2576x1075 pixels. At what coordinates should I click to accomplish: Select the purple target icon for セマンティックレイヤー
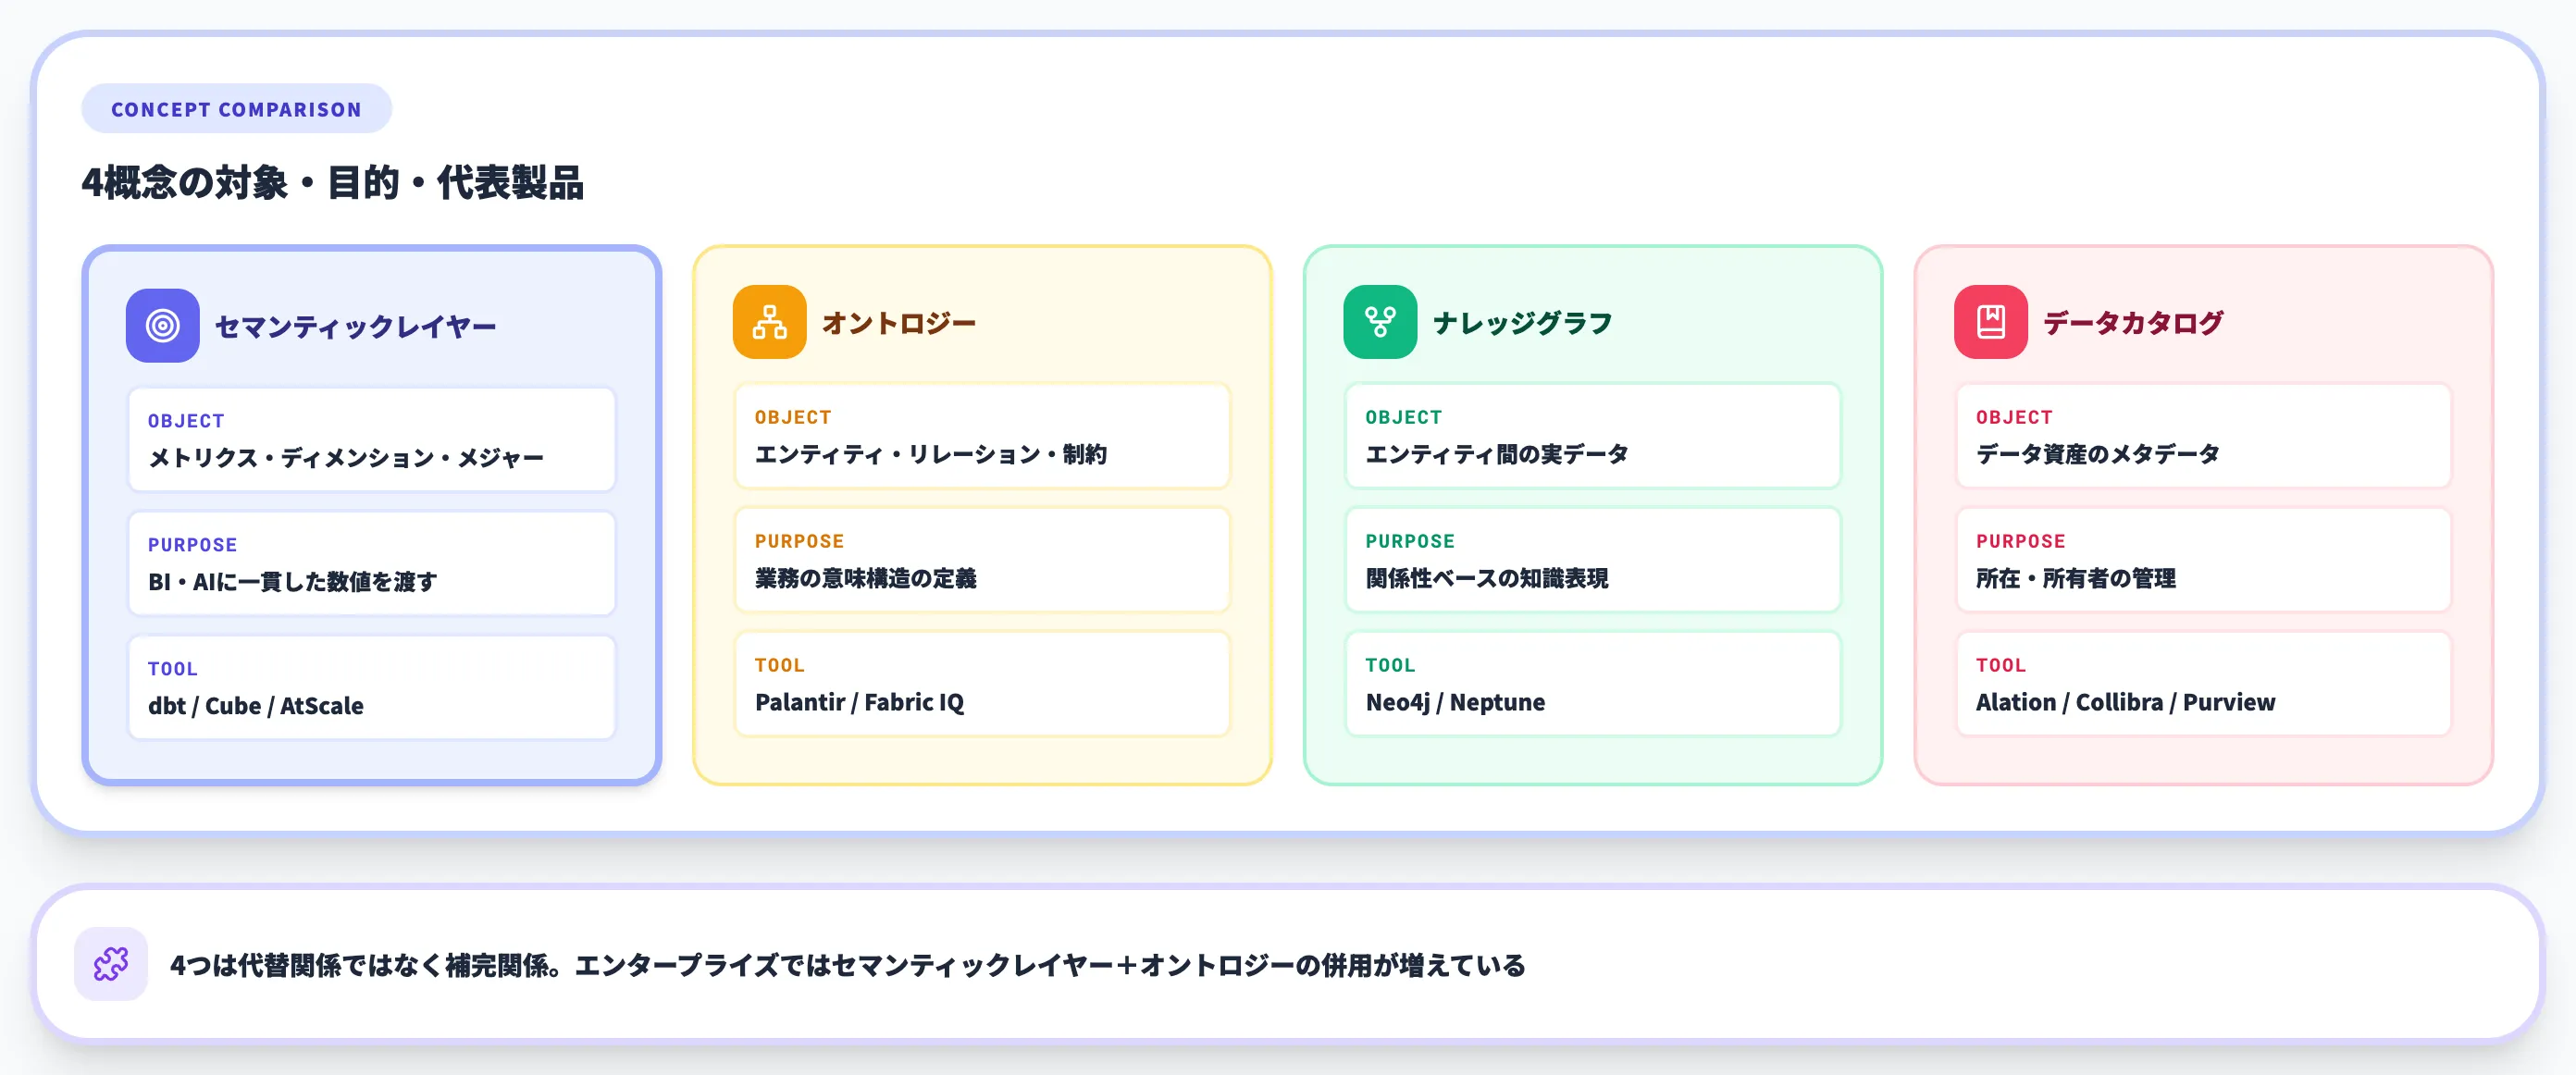pyautogui.click(x=163, y=324)
